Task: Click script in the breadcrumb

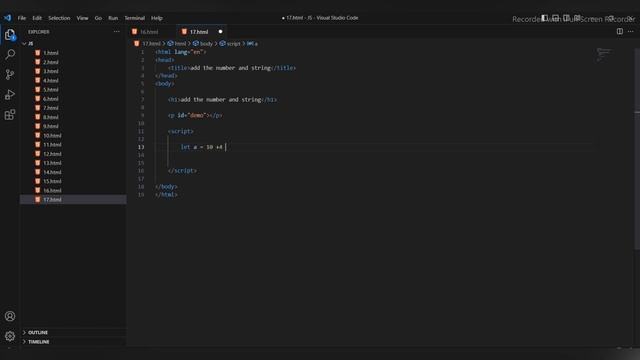Action: tap(230, 44)
